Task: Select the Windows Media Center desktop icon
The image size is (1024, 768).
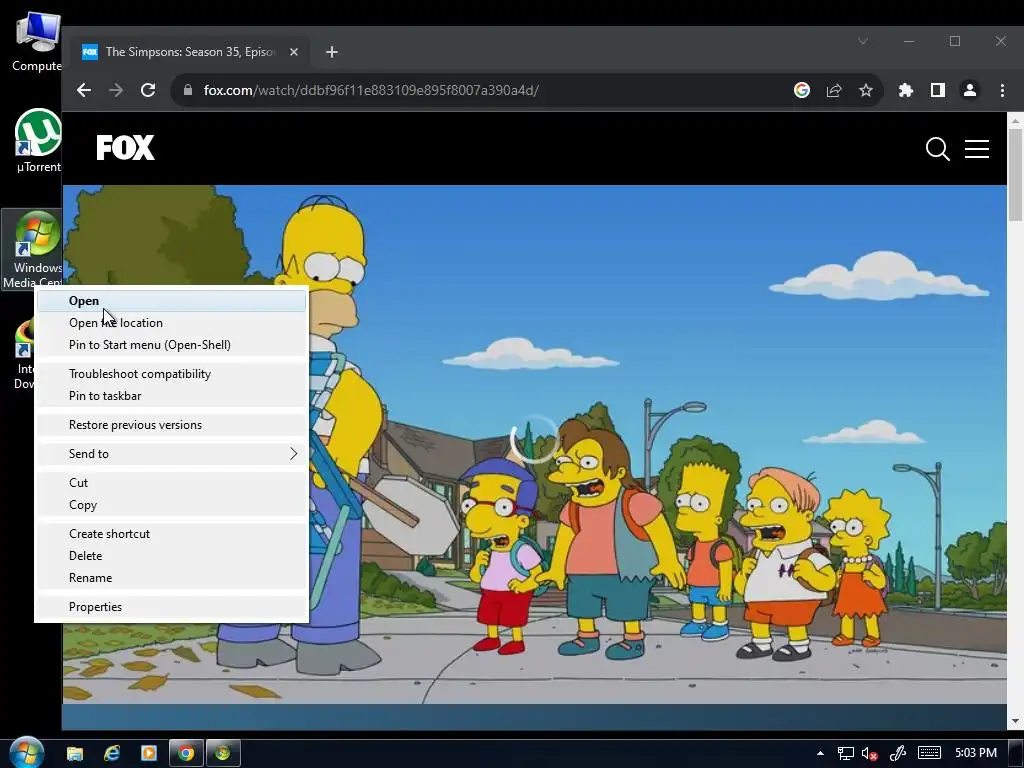Action: point(33,249)
